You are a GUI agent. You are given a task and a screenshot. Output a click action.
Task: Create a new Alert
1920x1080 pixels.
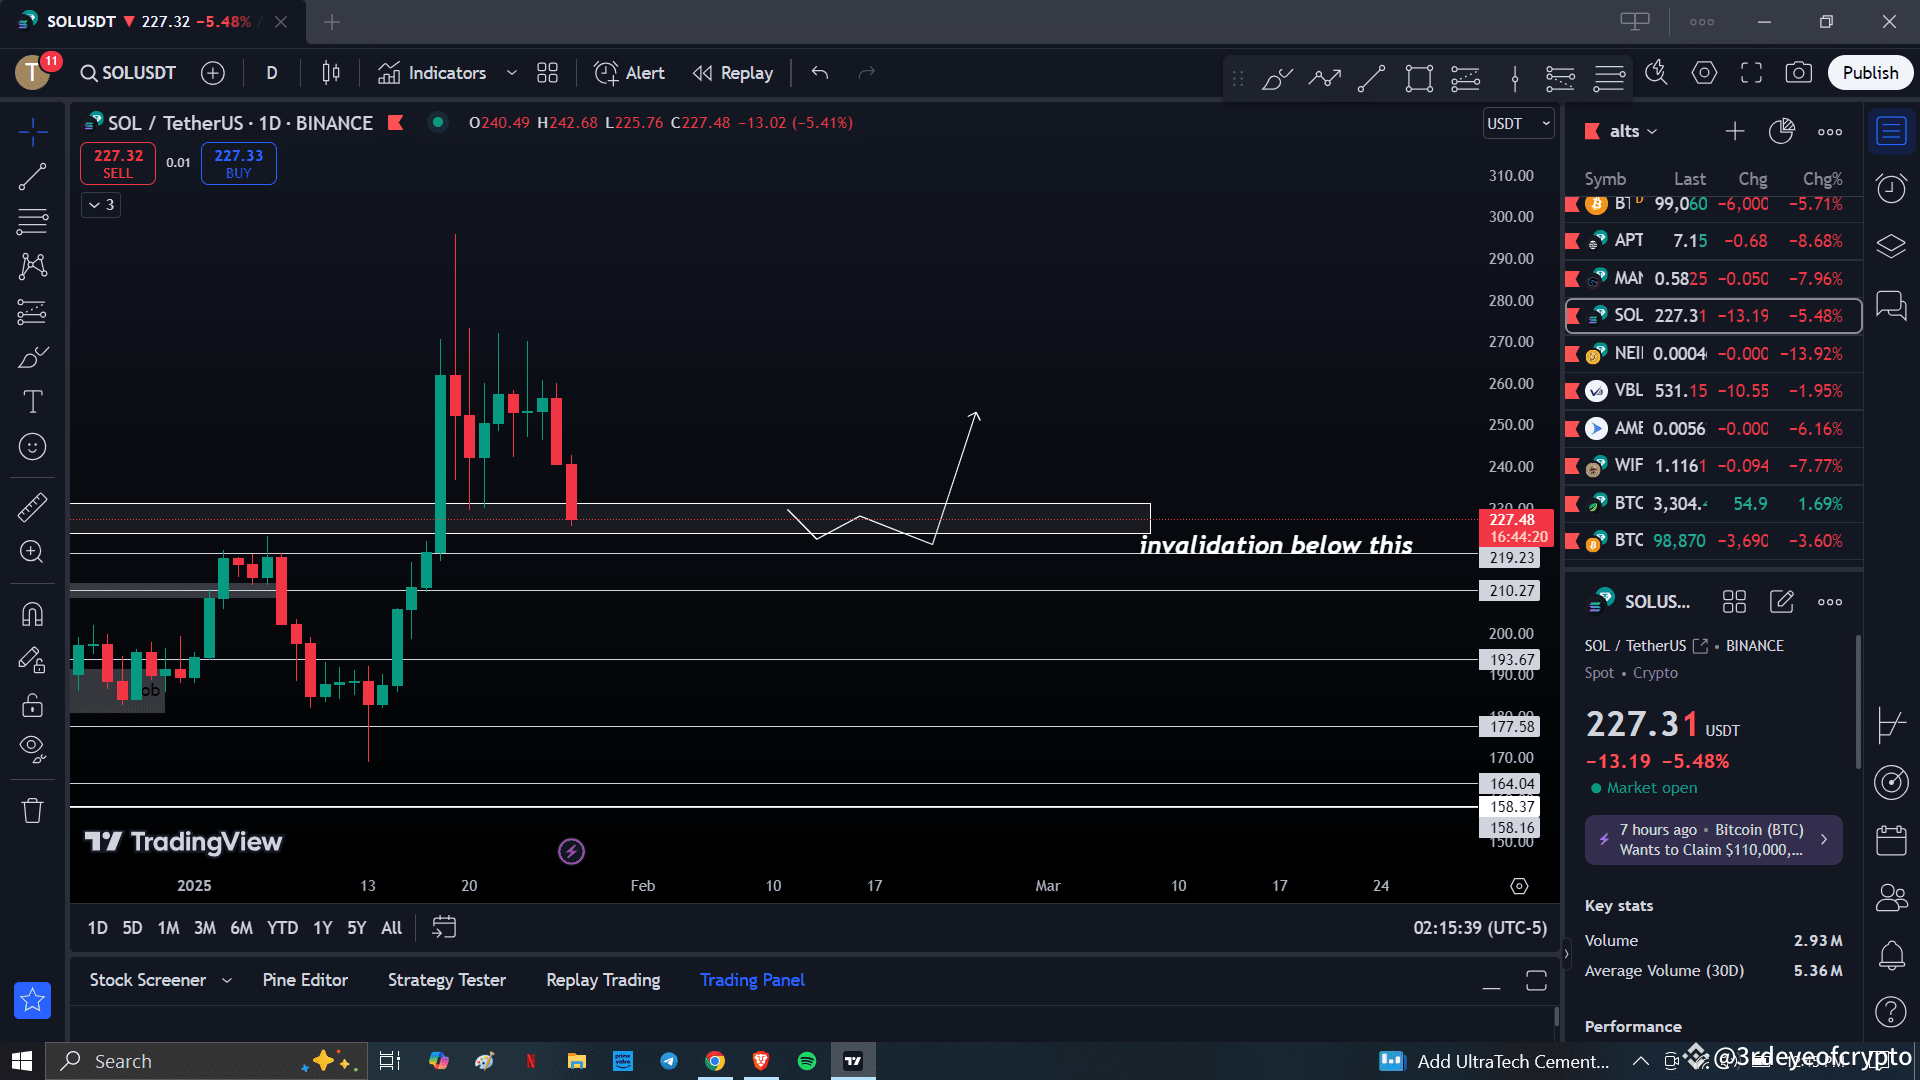point(628,72)
